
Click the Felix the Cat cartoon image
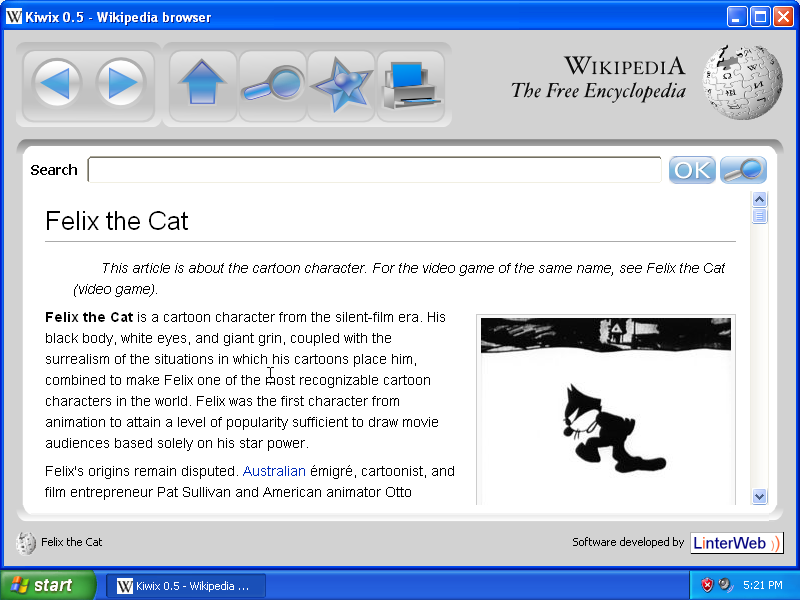(605, 410)
